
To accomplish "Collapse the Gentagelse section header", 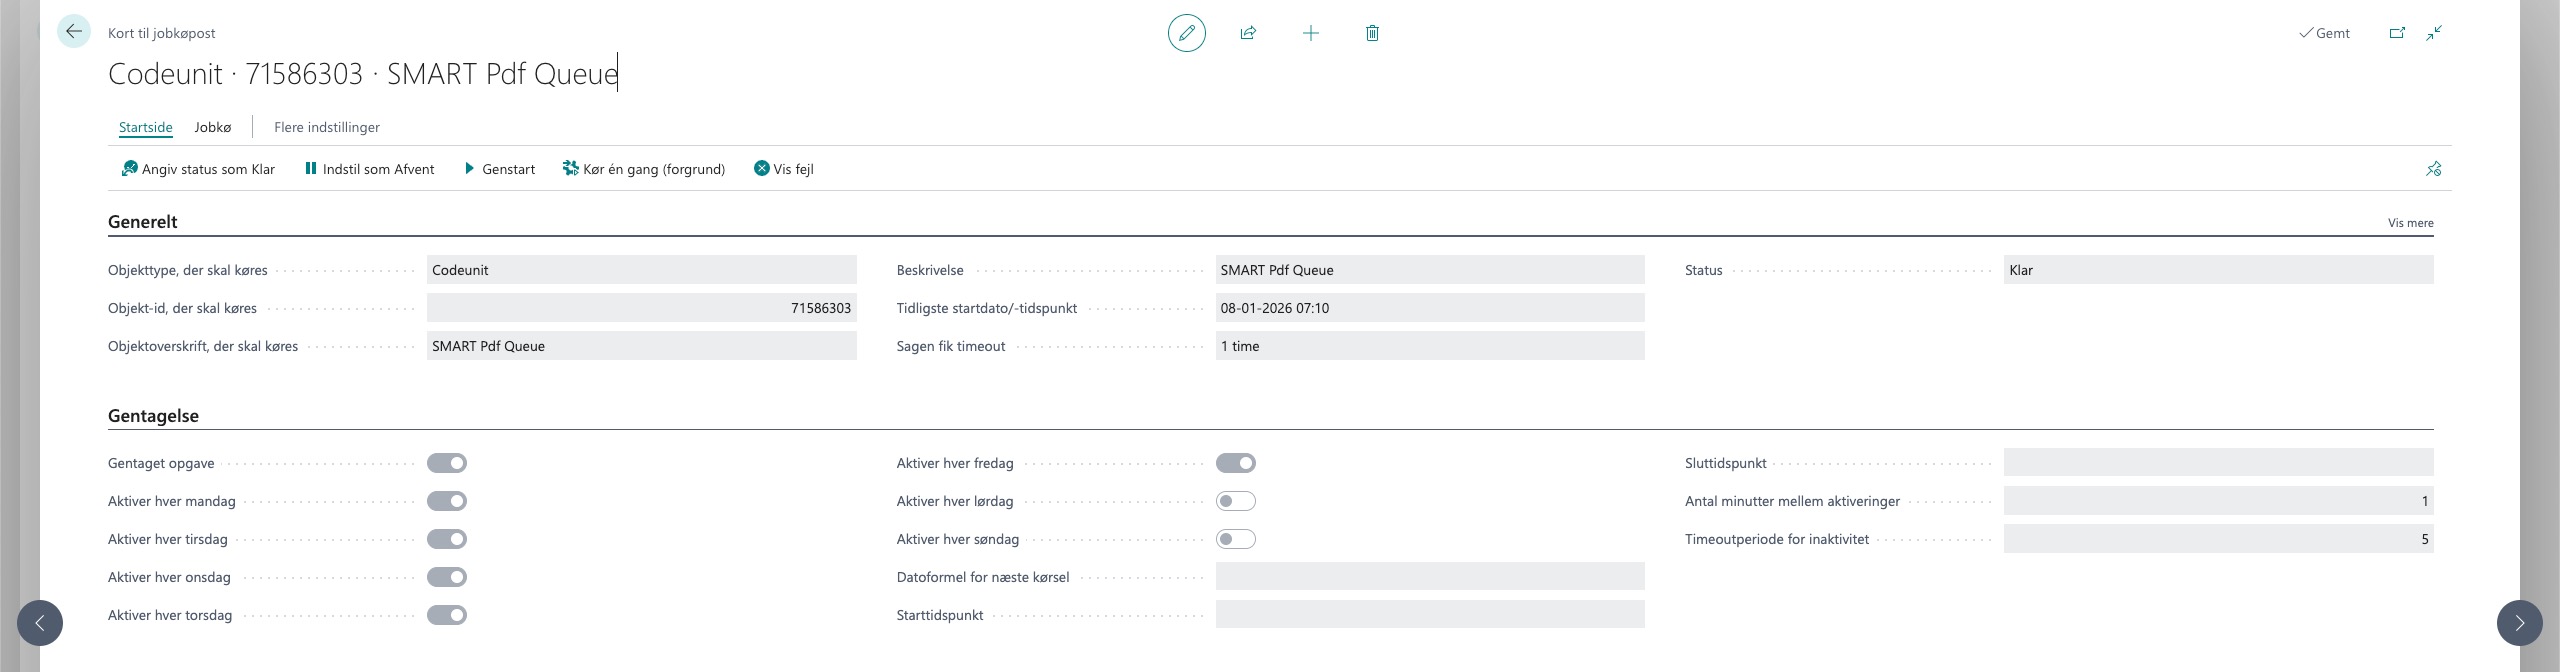I will click(x=153, y=416).
